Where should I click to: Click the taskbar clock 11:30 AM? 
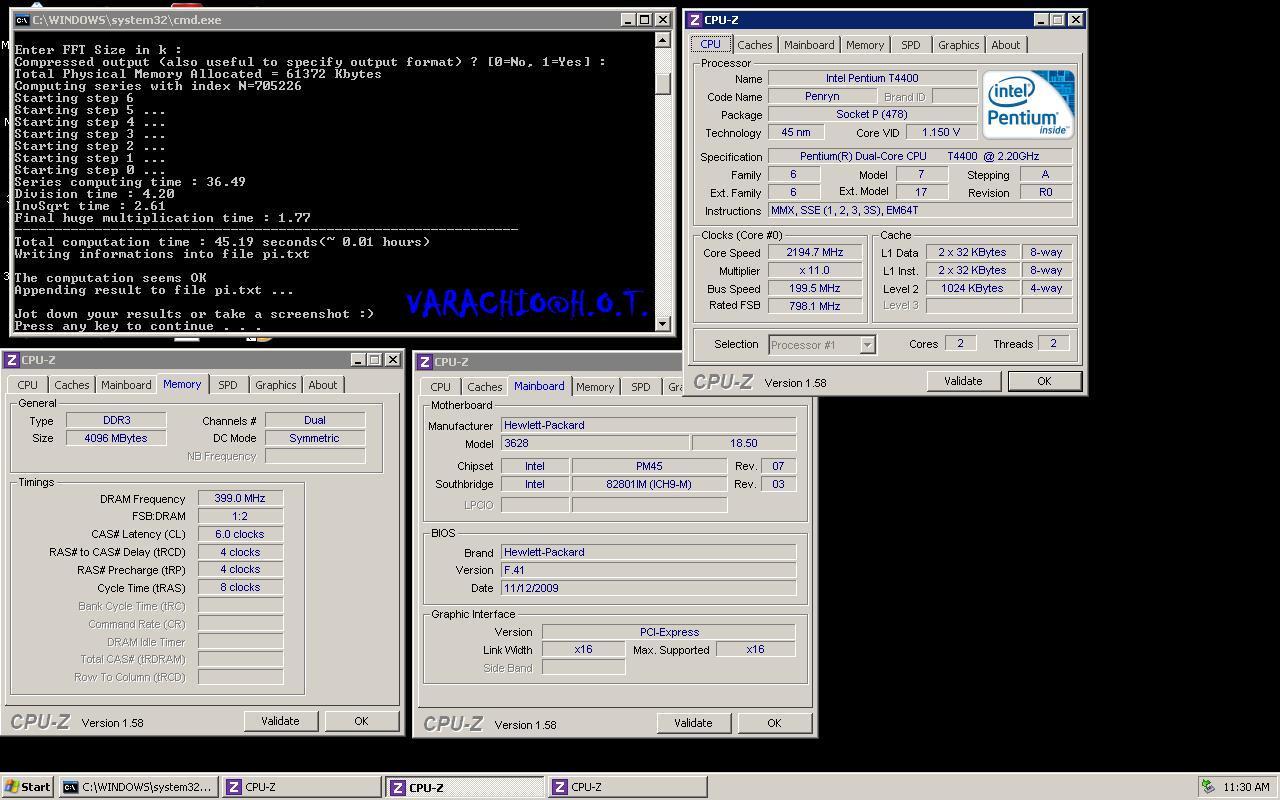(1246, 787)
